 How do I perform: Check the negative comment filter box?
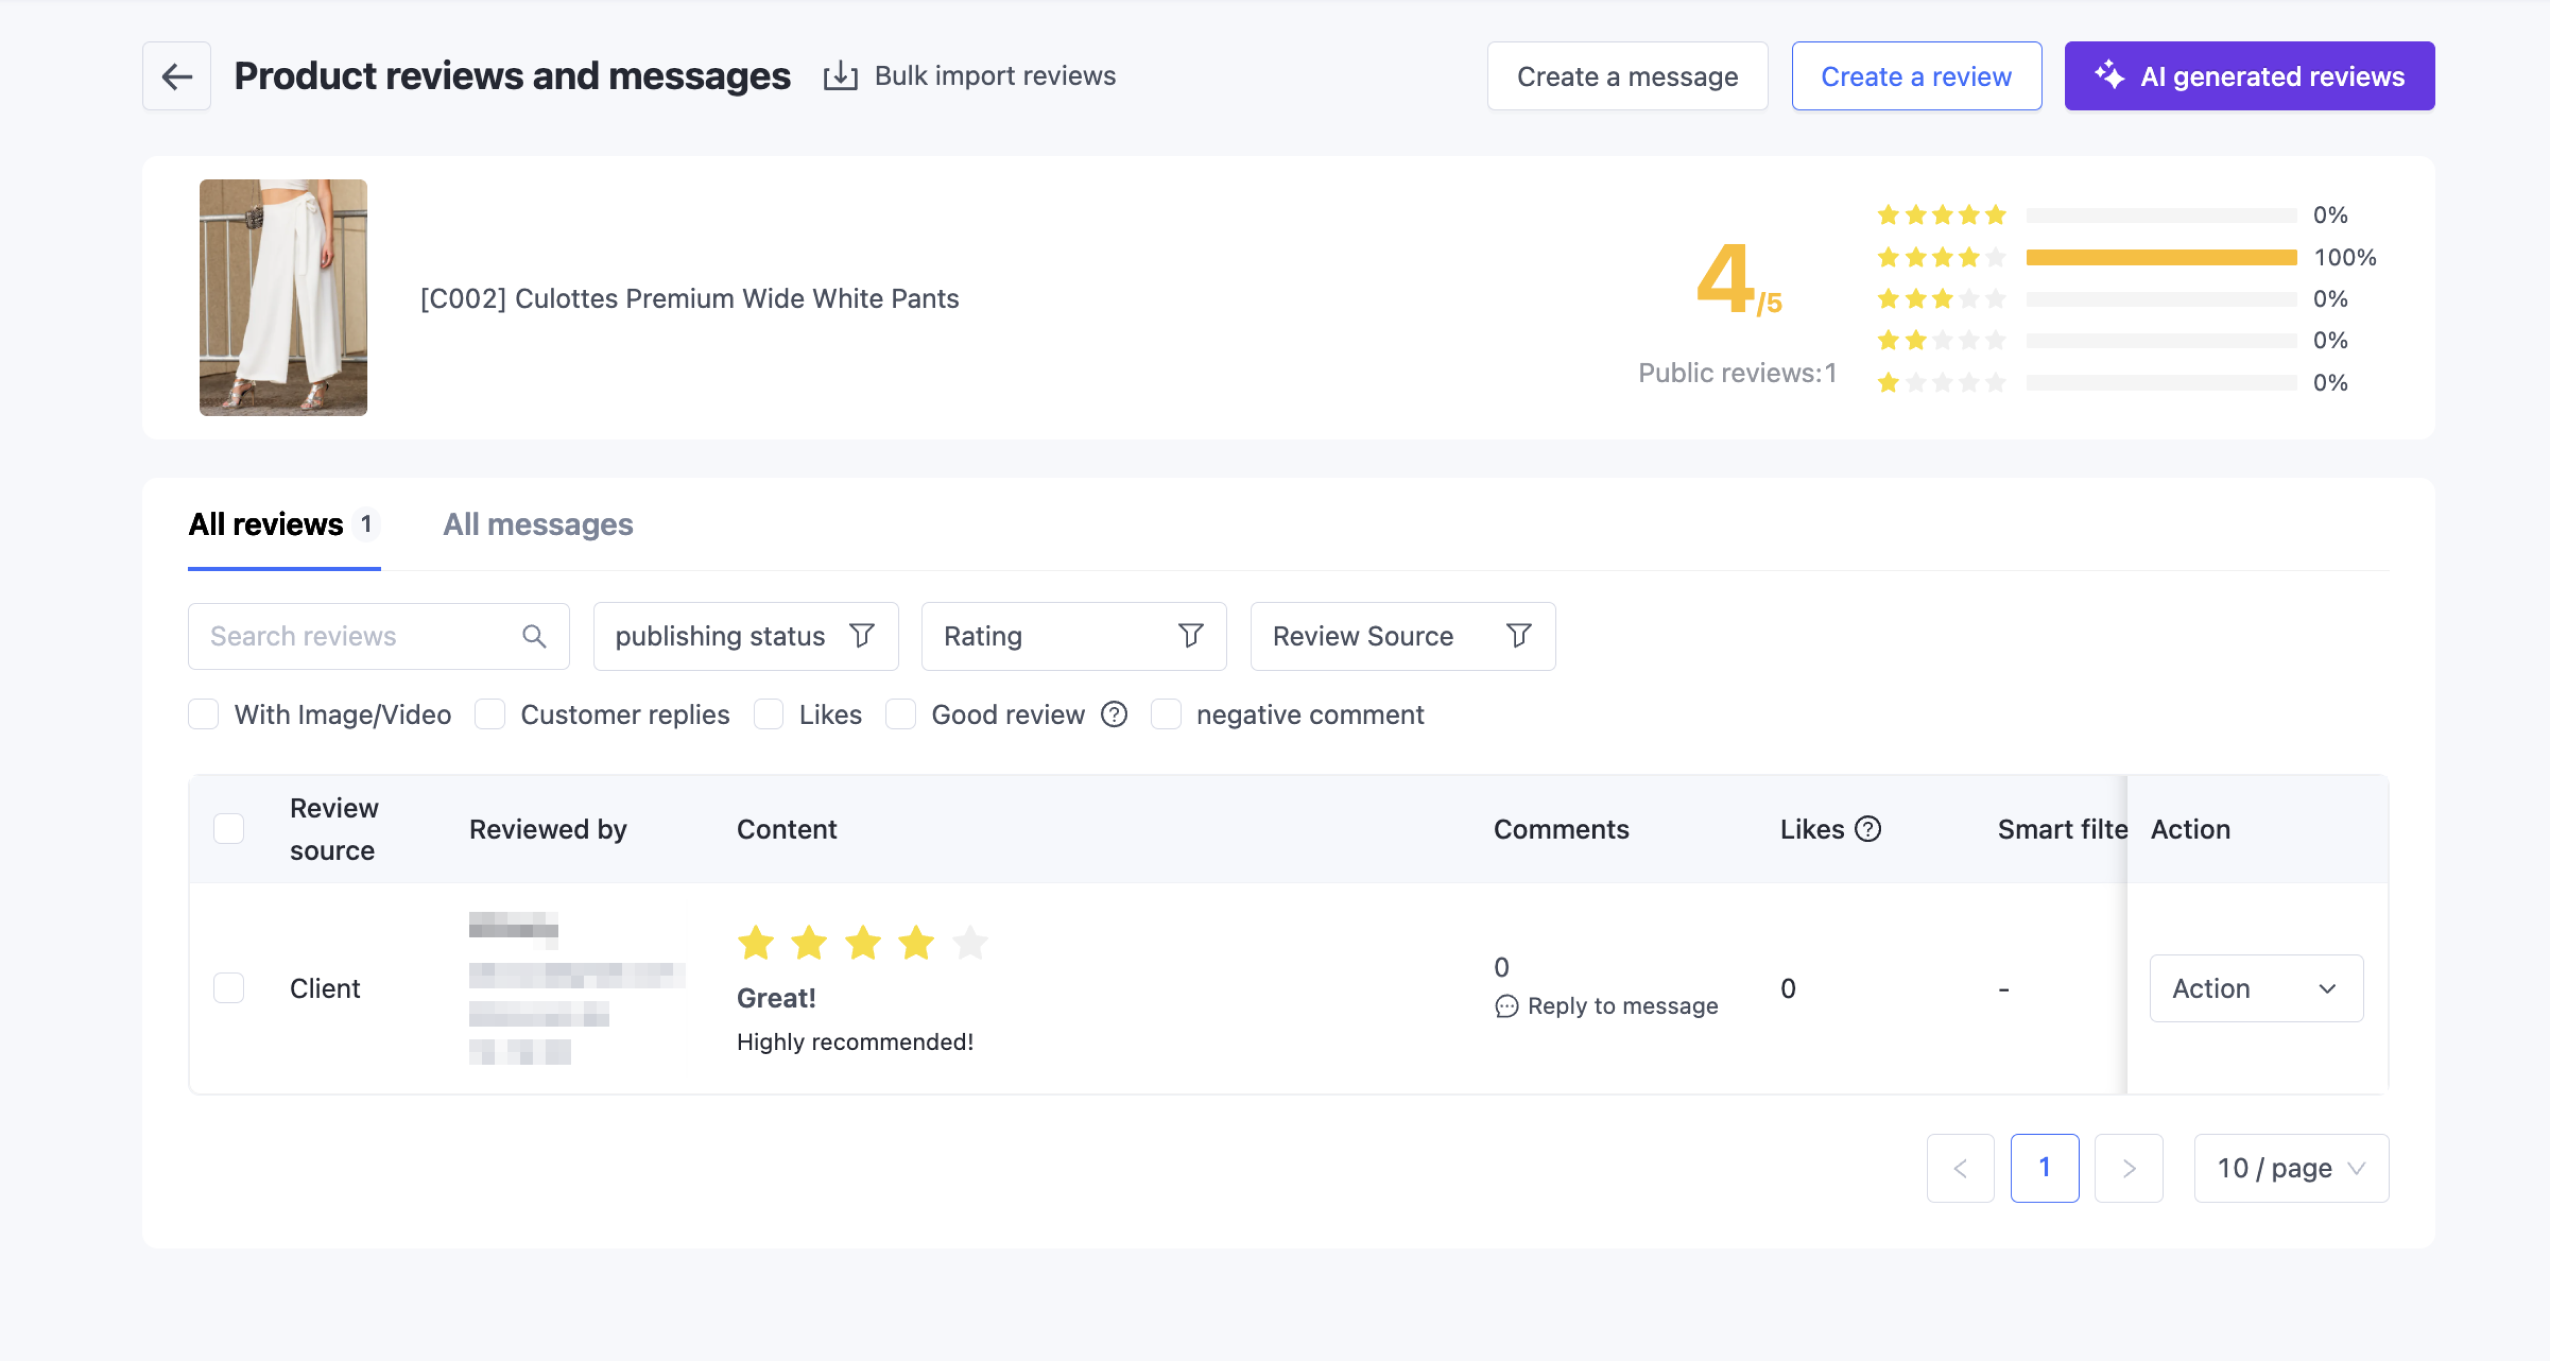coord(1166,714)
